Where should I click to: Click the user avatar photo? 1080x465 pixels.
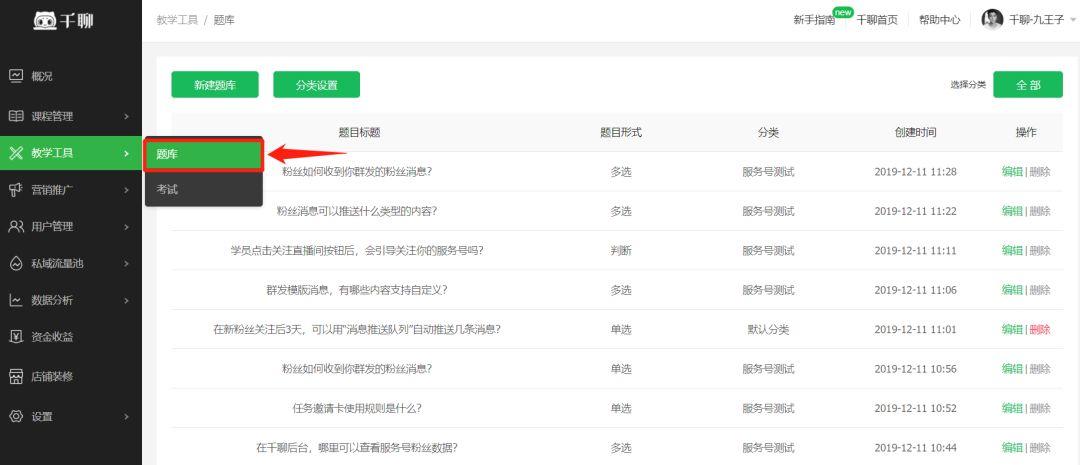pos(992,20)
